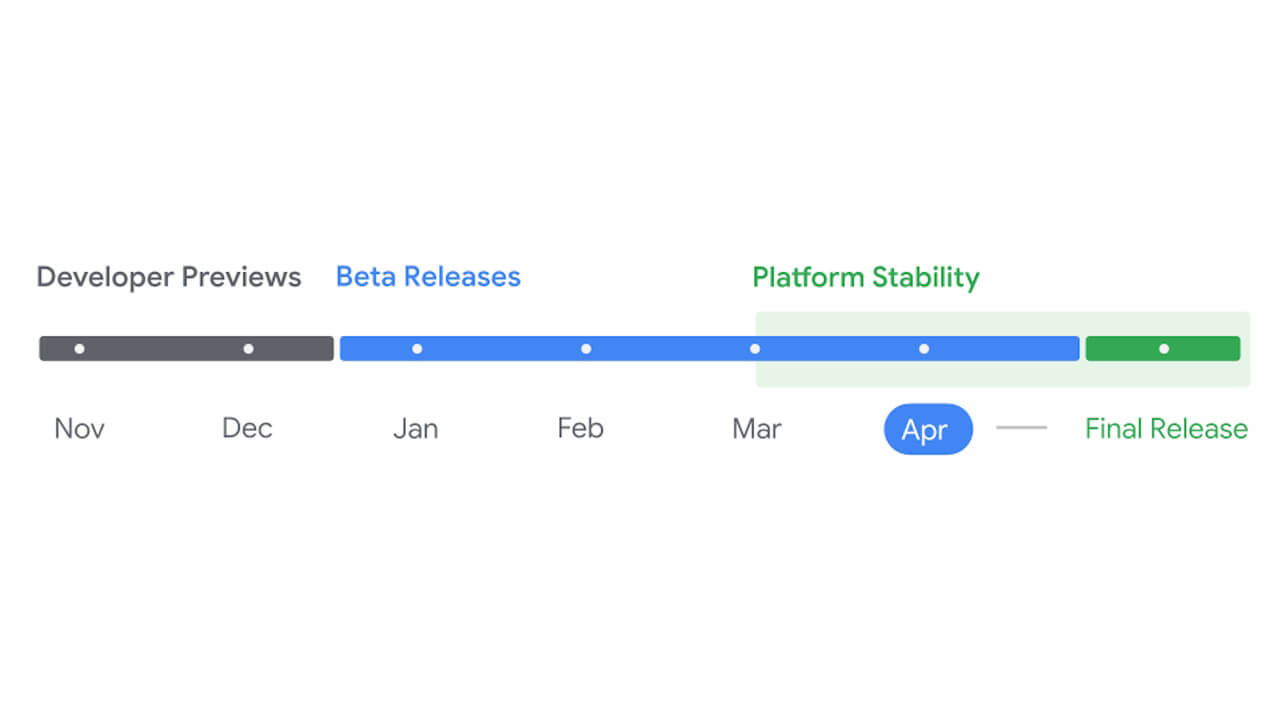Click the Beta Releases heading
1280x720 pixels.
tap(428, 277)
